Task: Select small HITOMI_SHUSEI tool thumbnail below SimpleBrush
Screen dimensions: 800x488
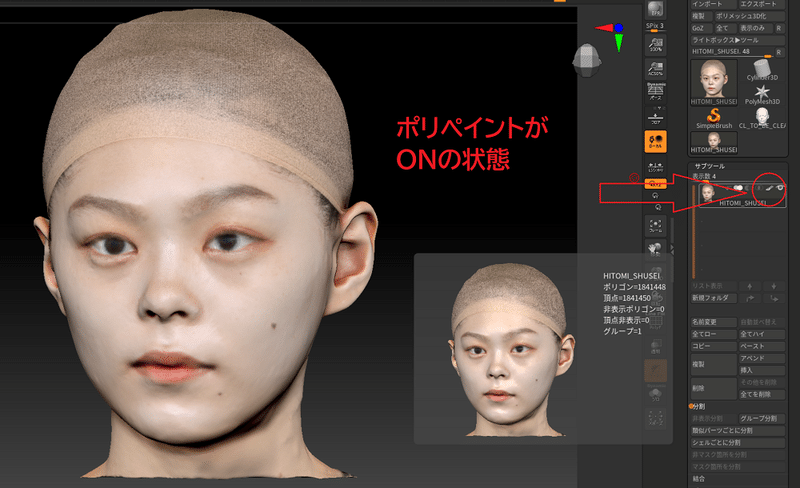Action: coord(714,142)
